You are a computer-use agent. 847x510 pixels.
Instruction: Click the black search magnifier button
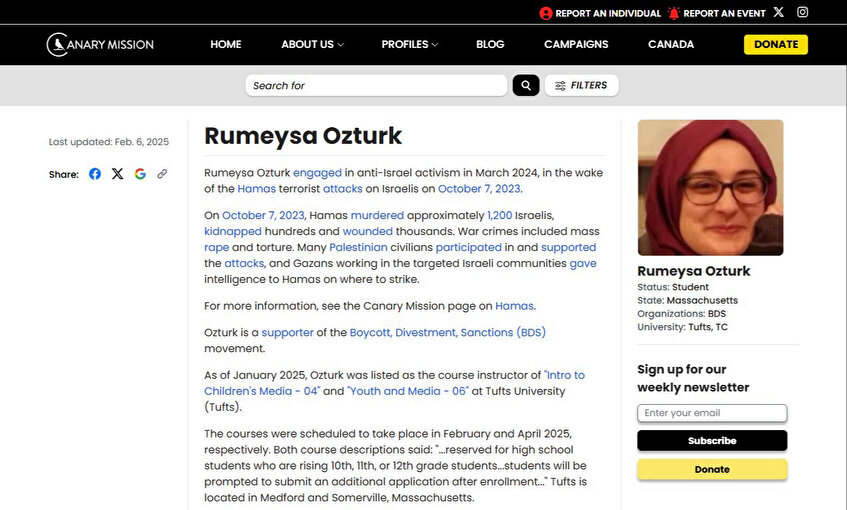526,85
